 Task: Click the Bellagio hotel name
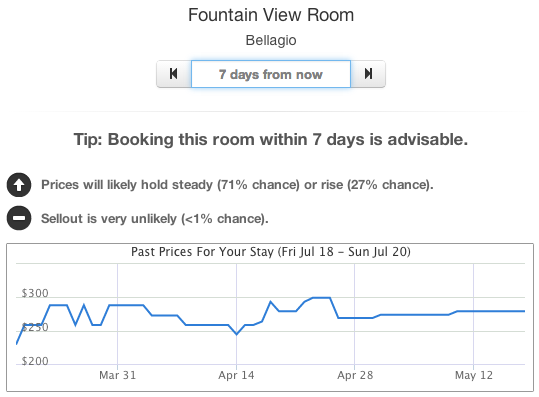(271, 40)
